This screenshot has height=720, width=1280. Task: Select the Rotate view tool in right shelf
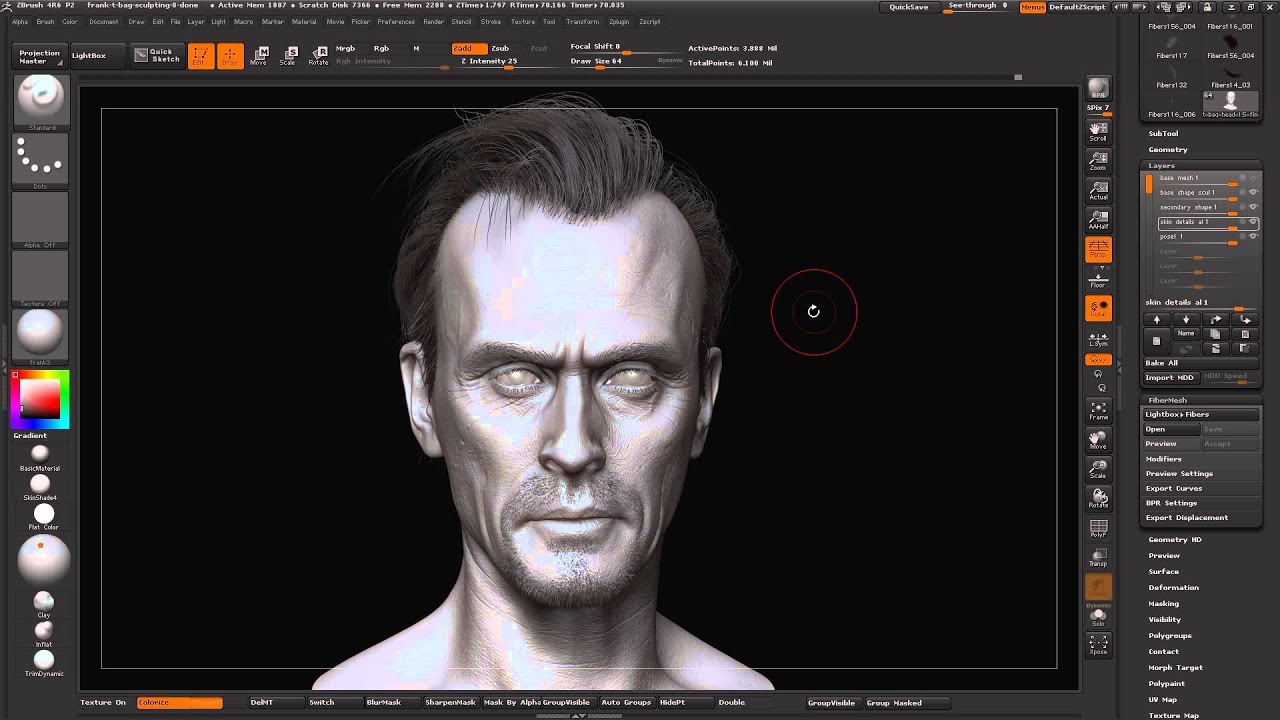pos(1098,498)
